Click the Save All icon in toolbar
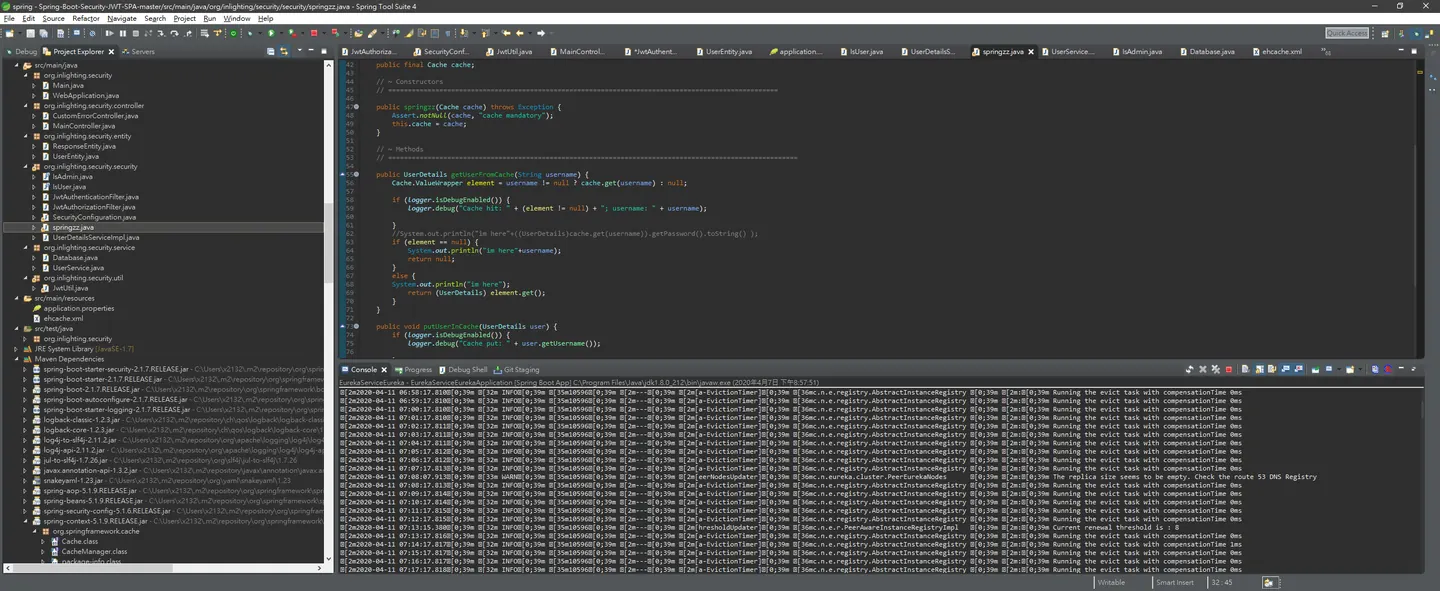 [x=44, y=33]
